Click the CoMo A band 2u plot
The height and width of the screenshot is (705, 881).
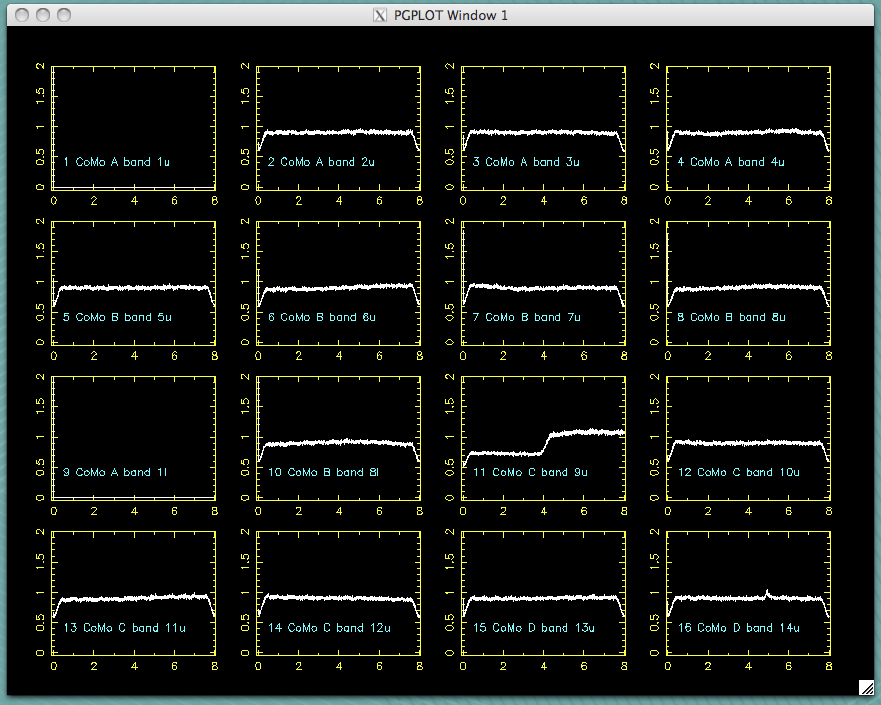pos(339,127)
